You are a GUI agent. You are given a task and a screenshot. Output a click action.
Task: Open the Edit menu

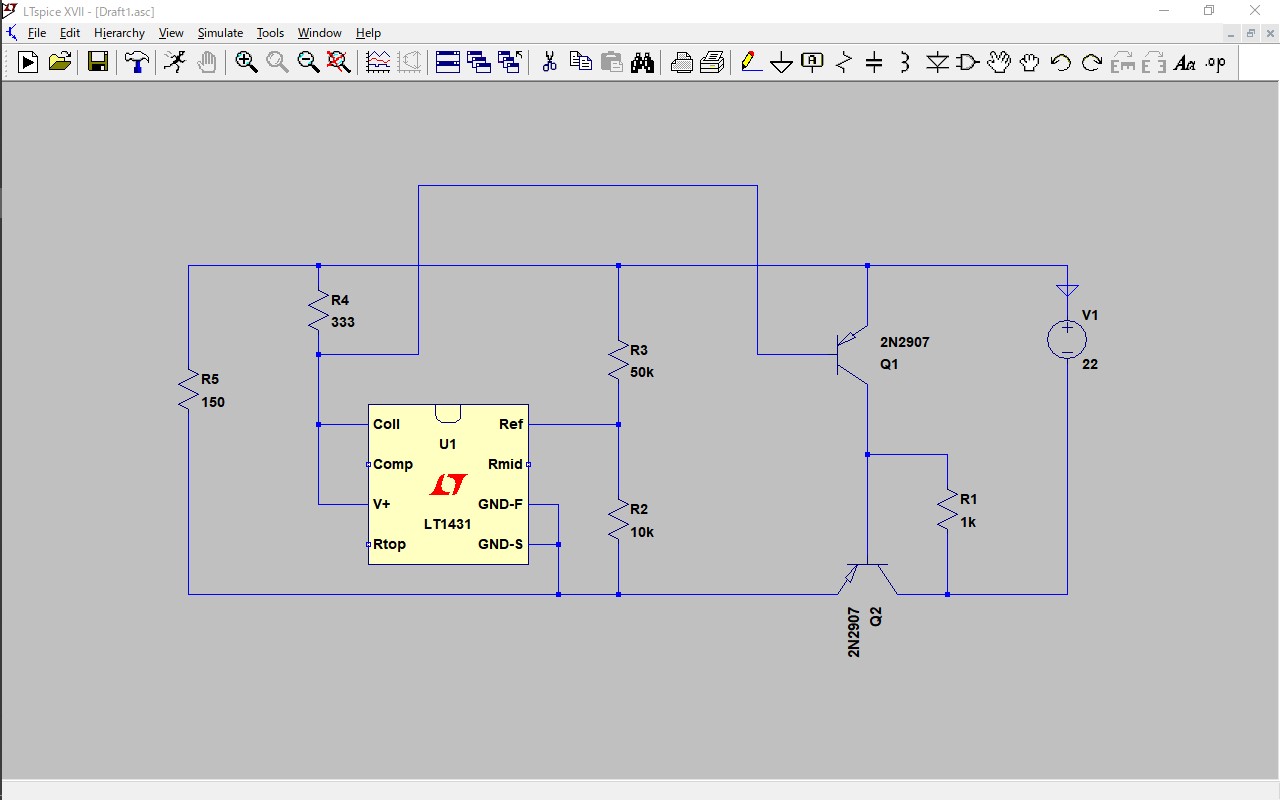point(69,33)
